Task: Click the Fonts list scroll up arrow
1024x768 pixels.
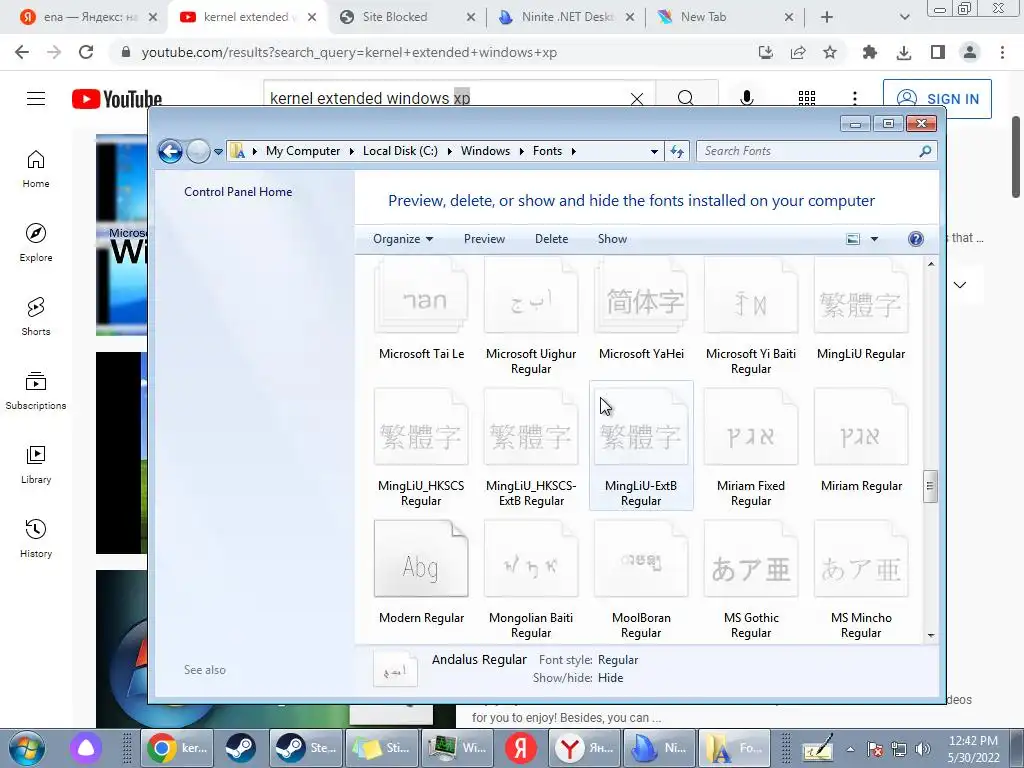Action: point(931,264)
